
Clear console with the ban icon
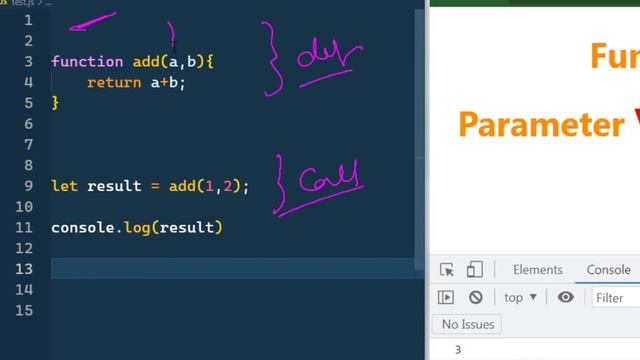pyautogui.click(x=476, y=297)
